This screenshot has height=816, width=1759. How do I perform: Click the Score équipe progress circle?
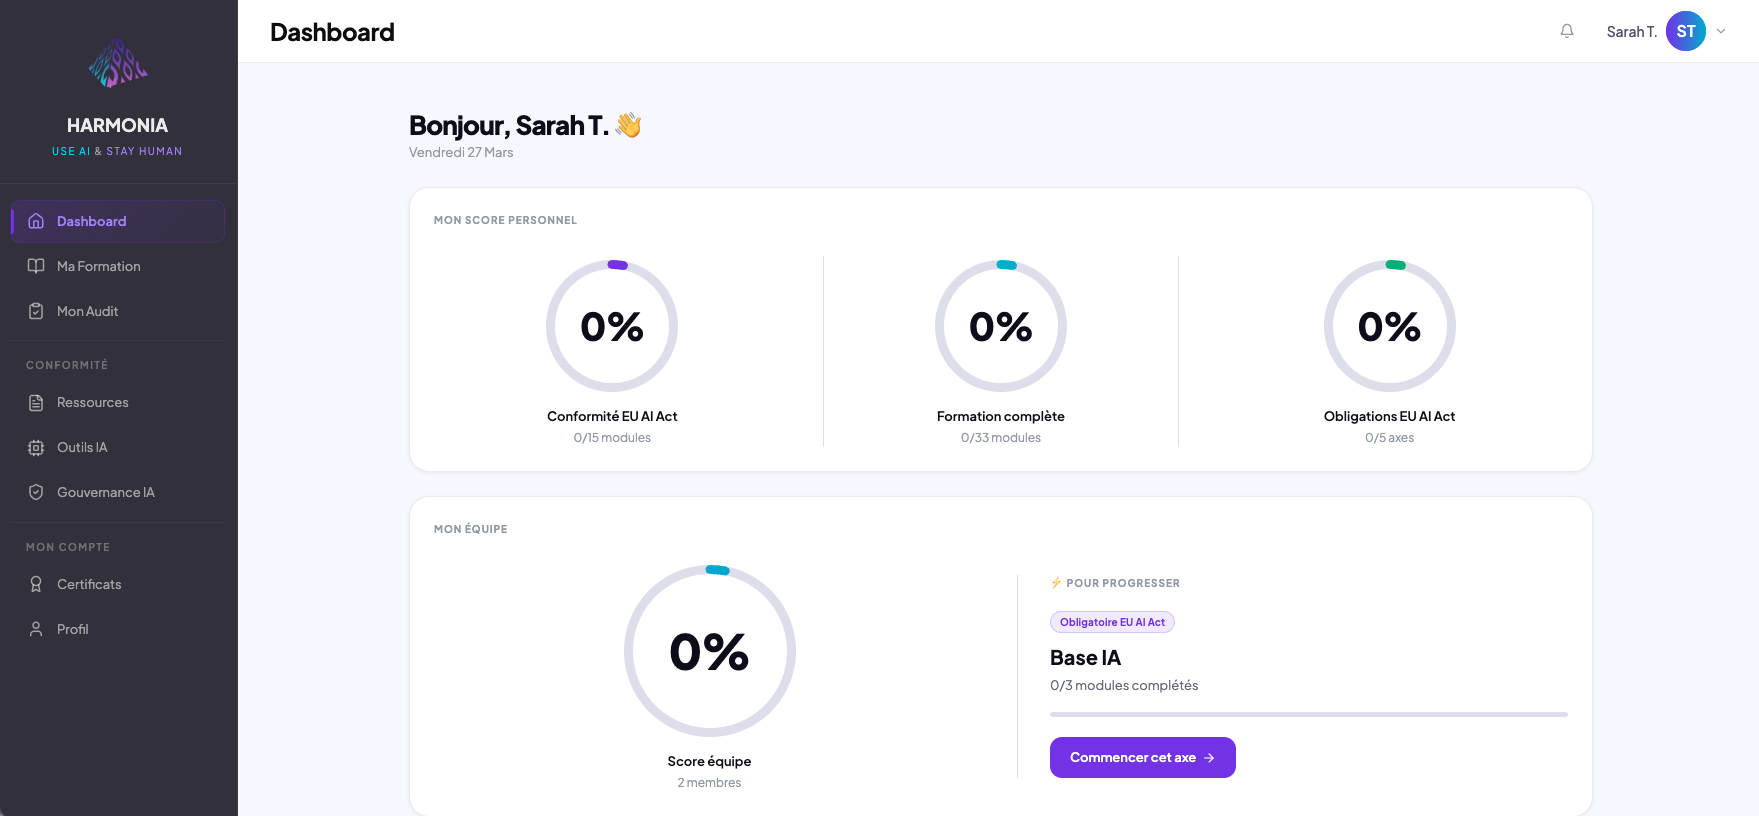point(710,651)
